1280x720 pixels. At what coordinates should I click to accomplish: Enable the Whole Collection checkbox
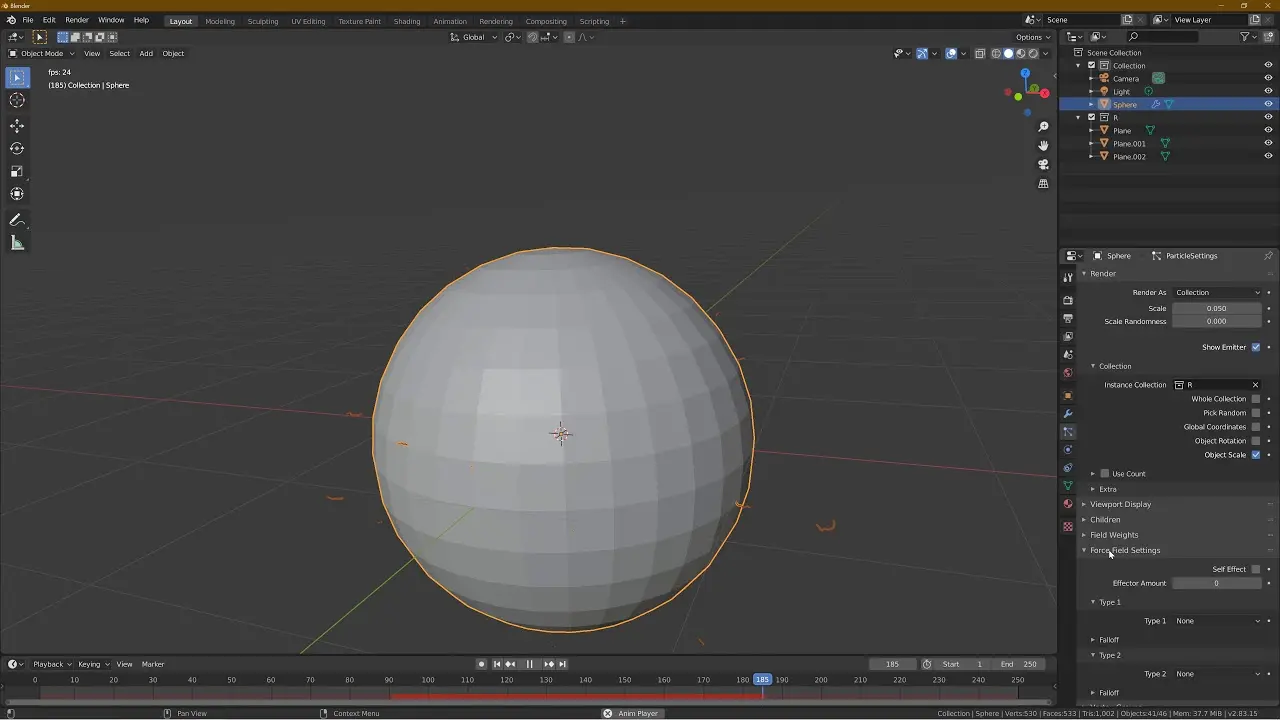tap(1256, 399)
